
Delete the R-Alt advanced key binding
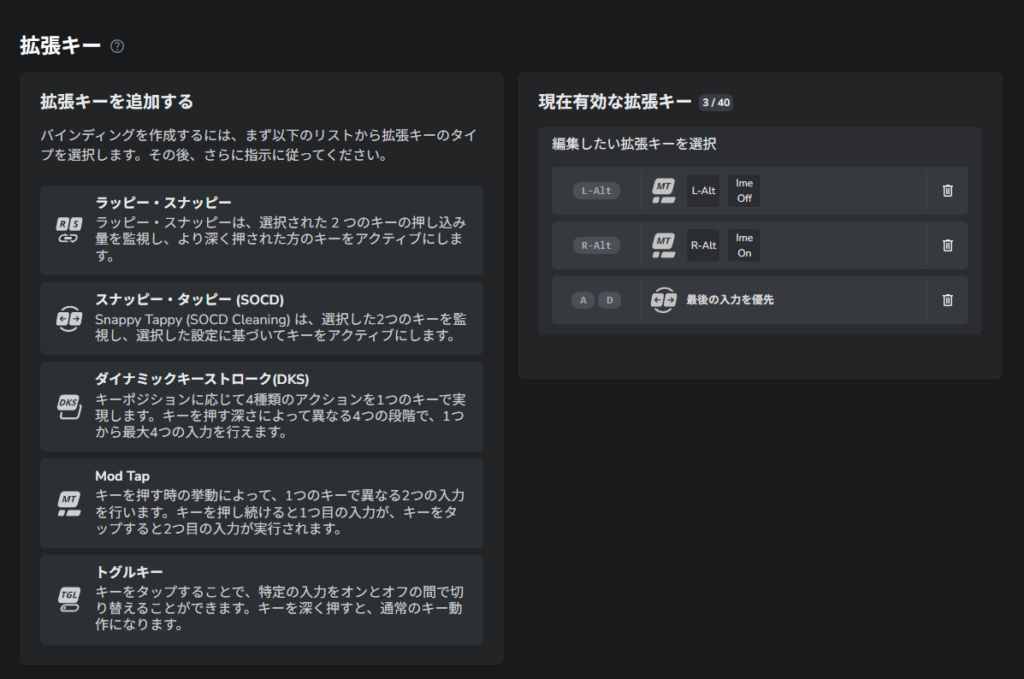point(947,245)
